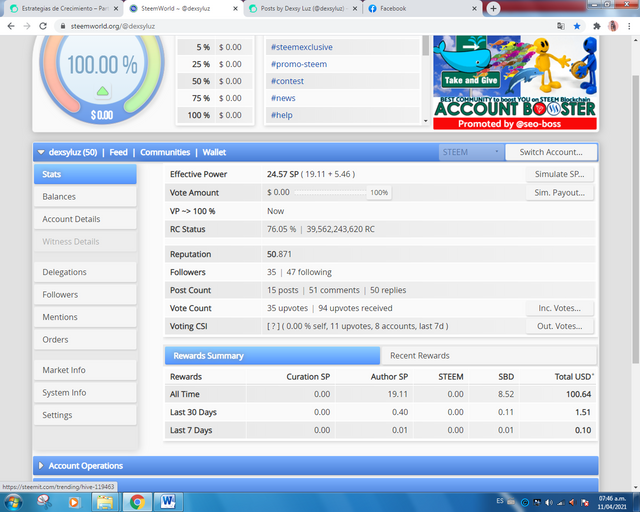640x512 pixels.
Task: Open the translate page icon in address bar
Action: pos(561,26)
